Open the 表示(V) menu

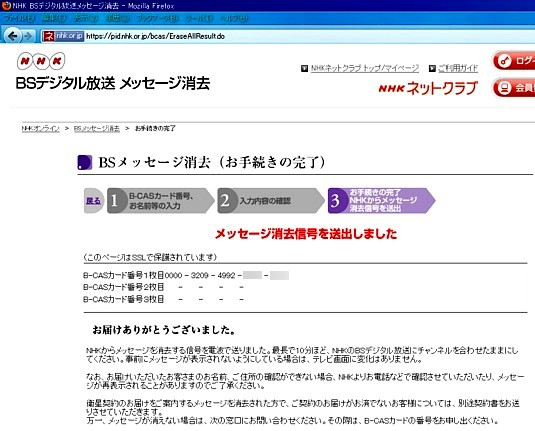click(86, 18)
